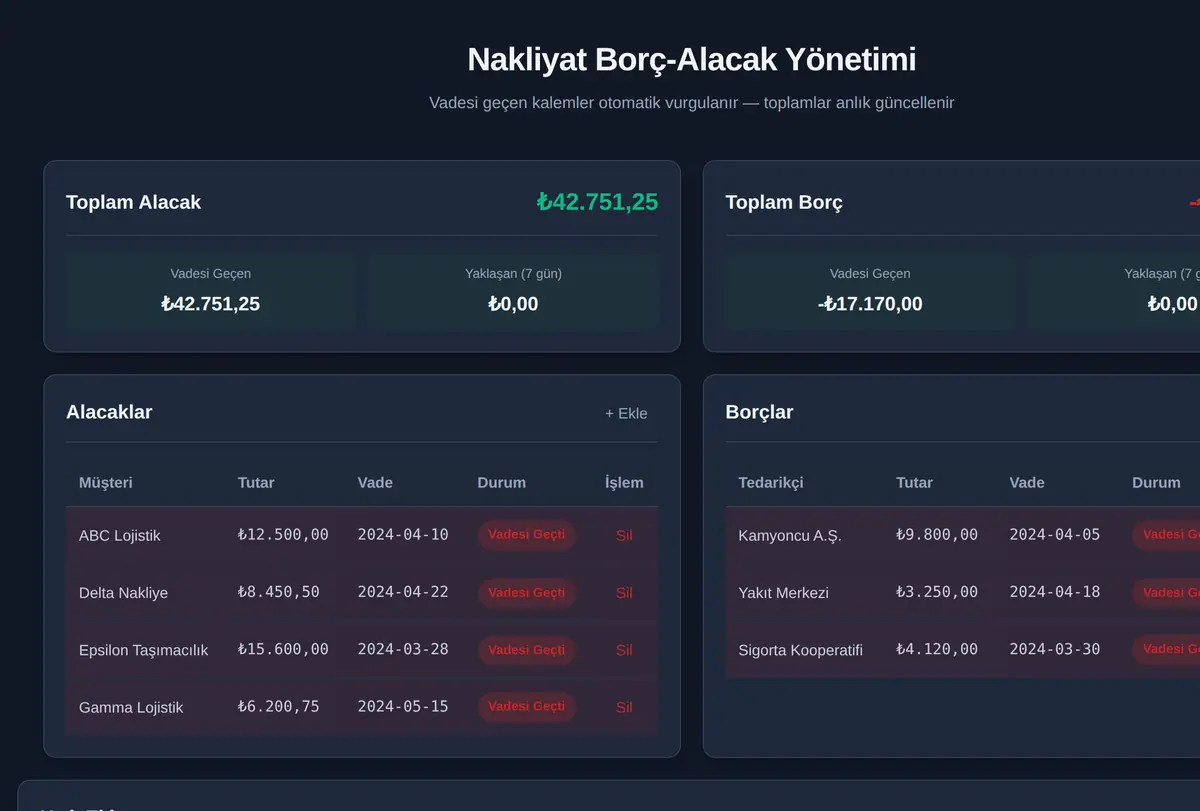The height and width of the screenshot is (811, 1200).
Task: Click the Tutar header in Borçlar table
Action: tap(915, 482)
